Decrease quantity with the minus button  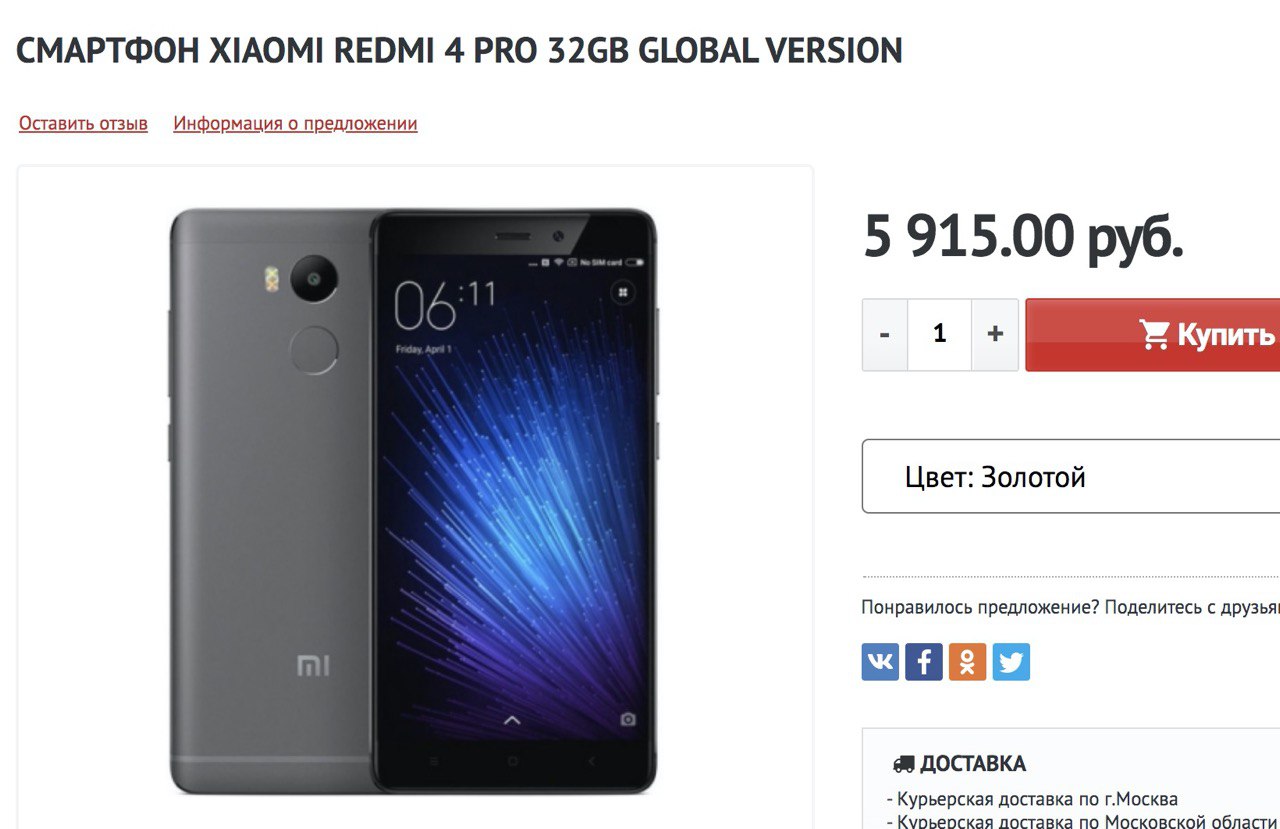(x=885, y=335)
